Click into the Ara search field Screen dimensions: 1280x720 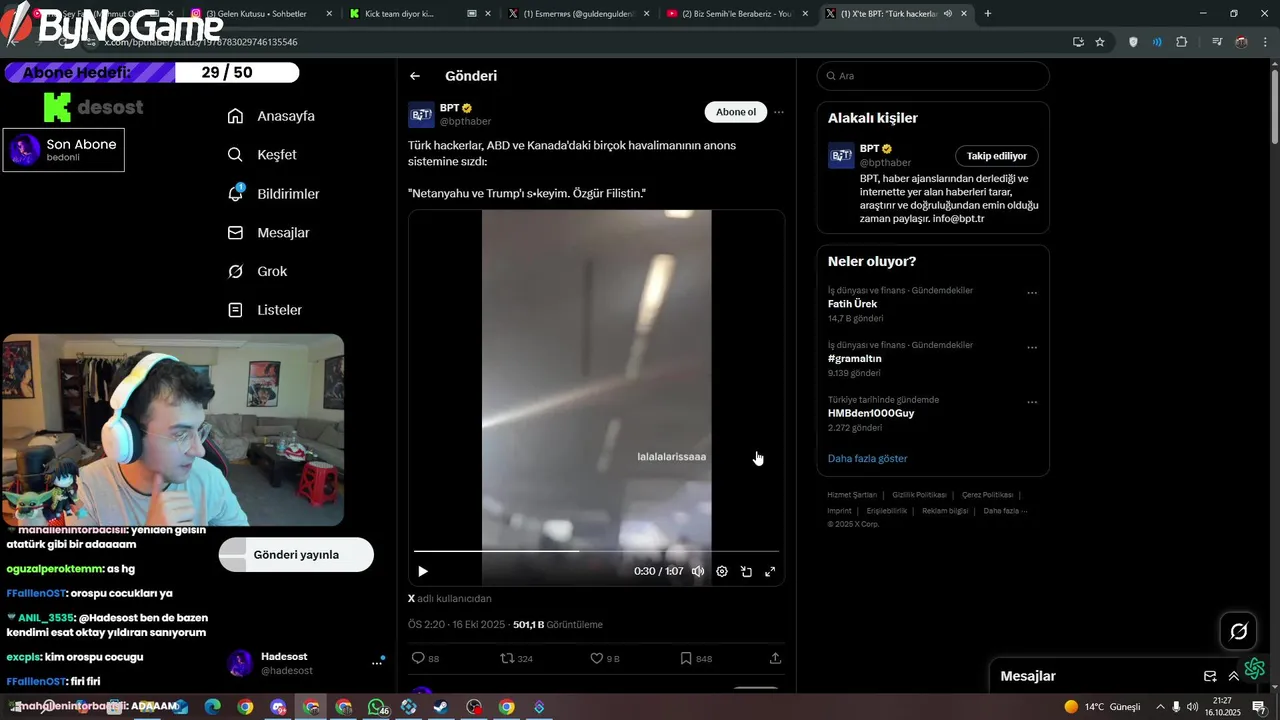(x=933, y=76)
